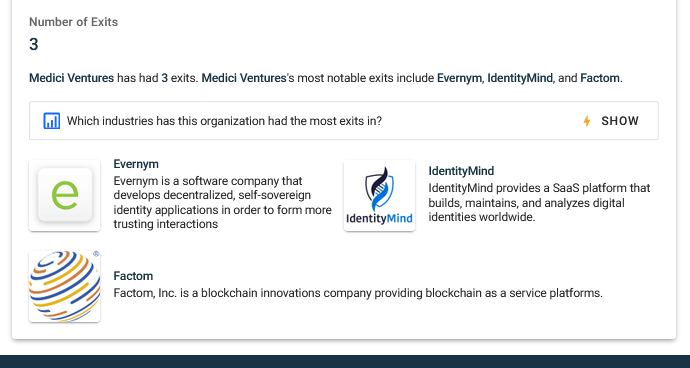Click the large number 3 under Number of Exits
690x368 pixels.
click(34, 44)
